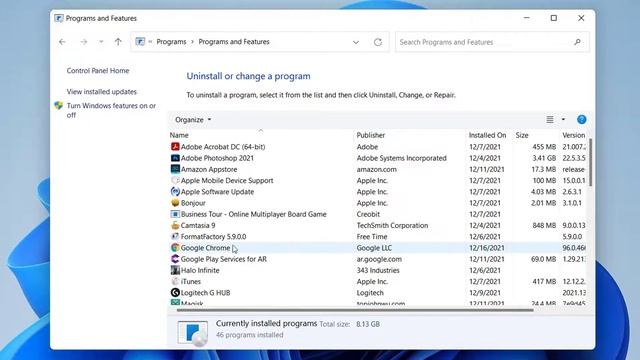Viewport: 640px width, 360px height.
Task: Click the 12/16/2021 install date cell
Action: click(487, 248)
